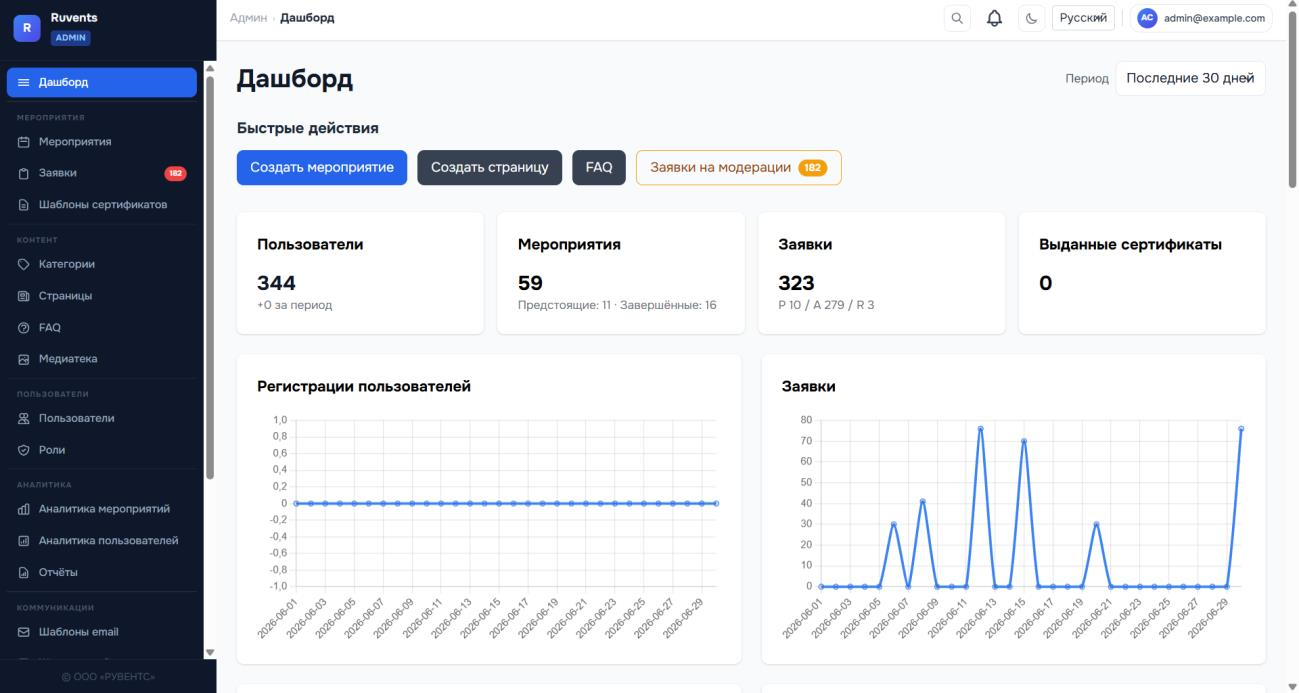Screen dimensions: 1299x693
Task: Open Заявки на модерации button
Action: pyautogui.click(x=739, y=167)
